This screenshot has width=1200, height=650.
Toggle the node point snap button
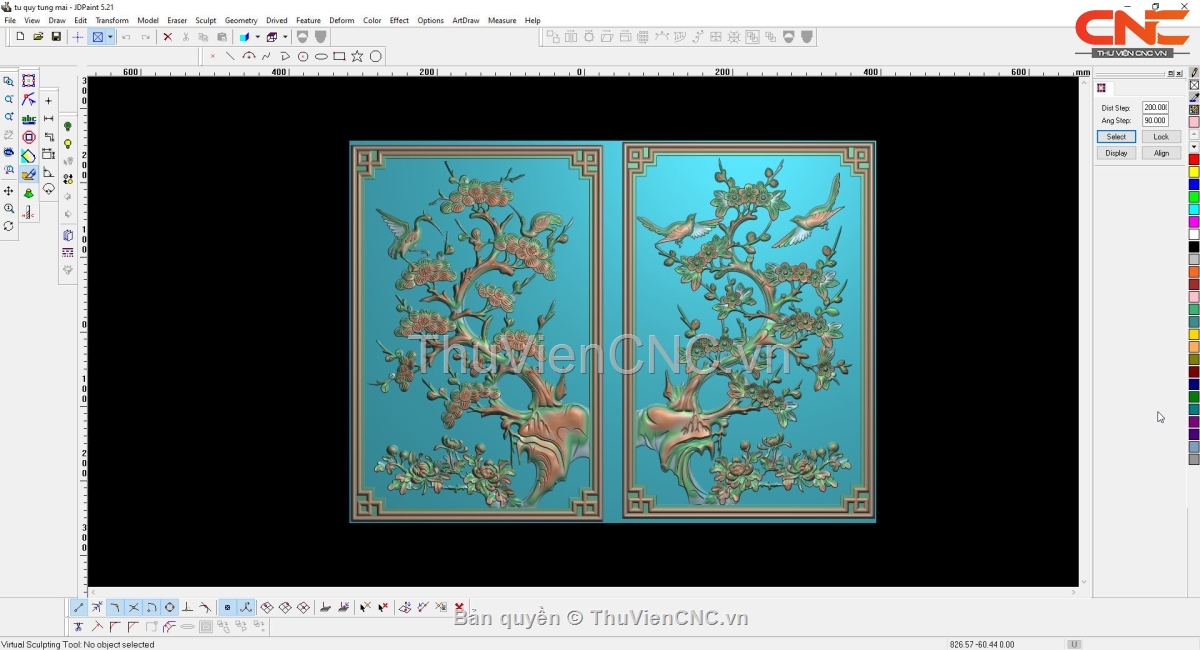(227, 607)
